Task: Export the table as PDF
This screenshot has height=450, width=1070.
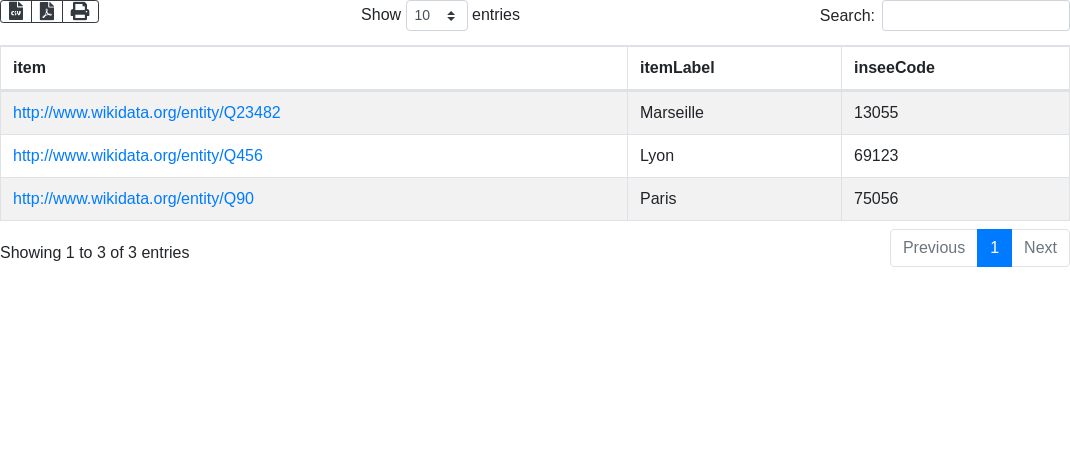Action: tap(47, 11)
